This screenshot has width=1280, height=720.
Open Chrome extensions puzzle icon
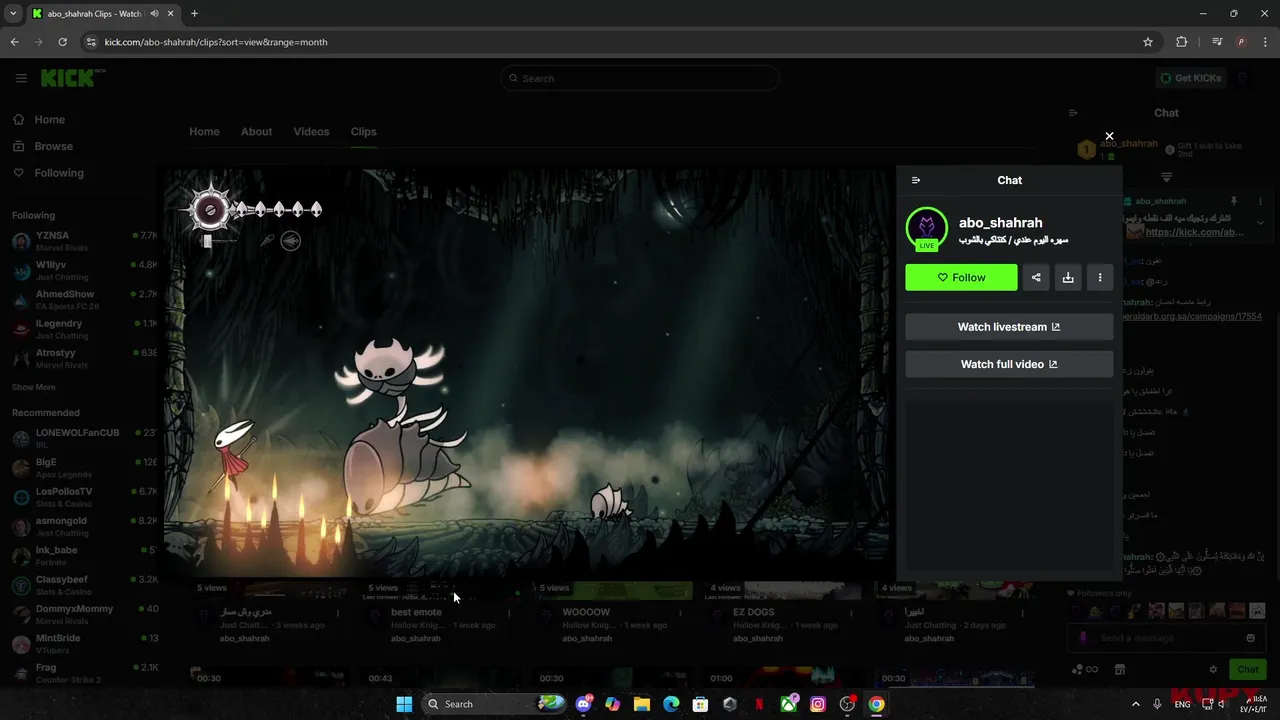point(1181,42)
